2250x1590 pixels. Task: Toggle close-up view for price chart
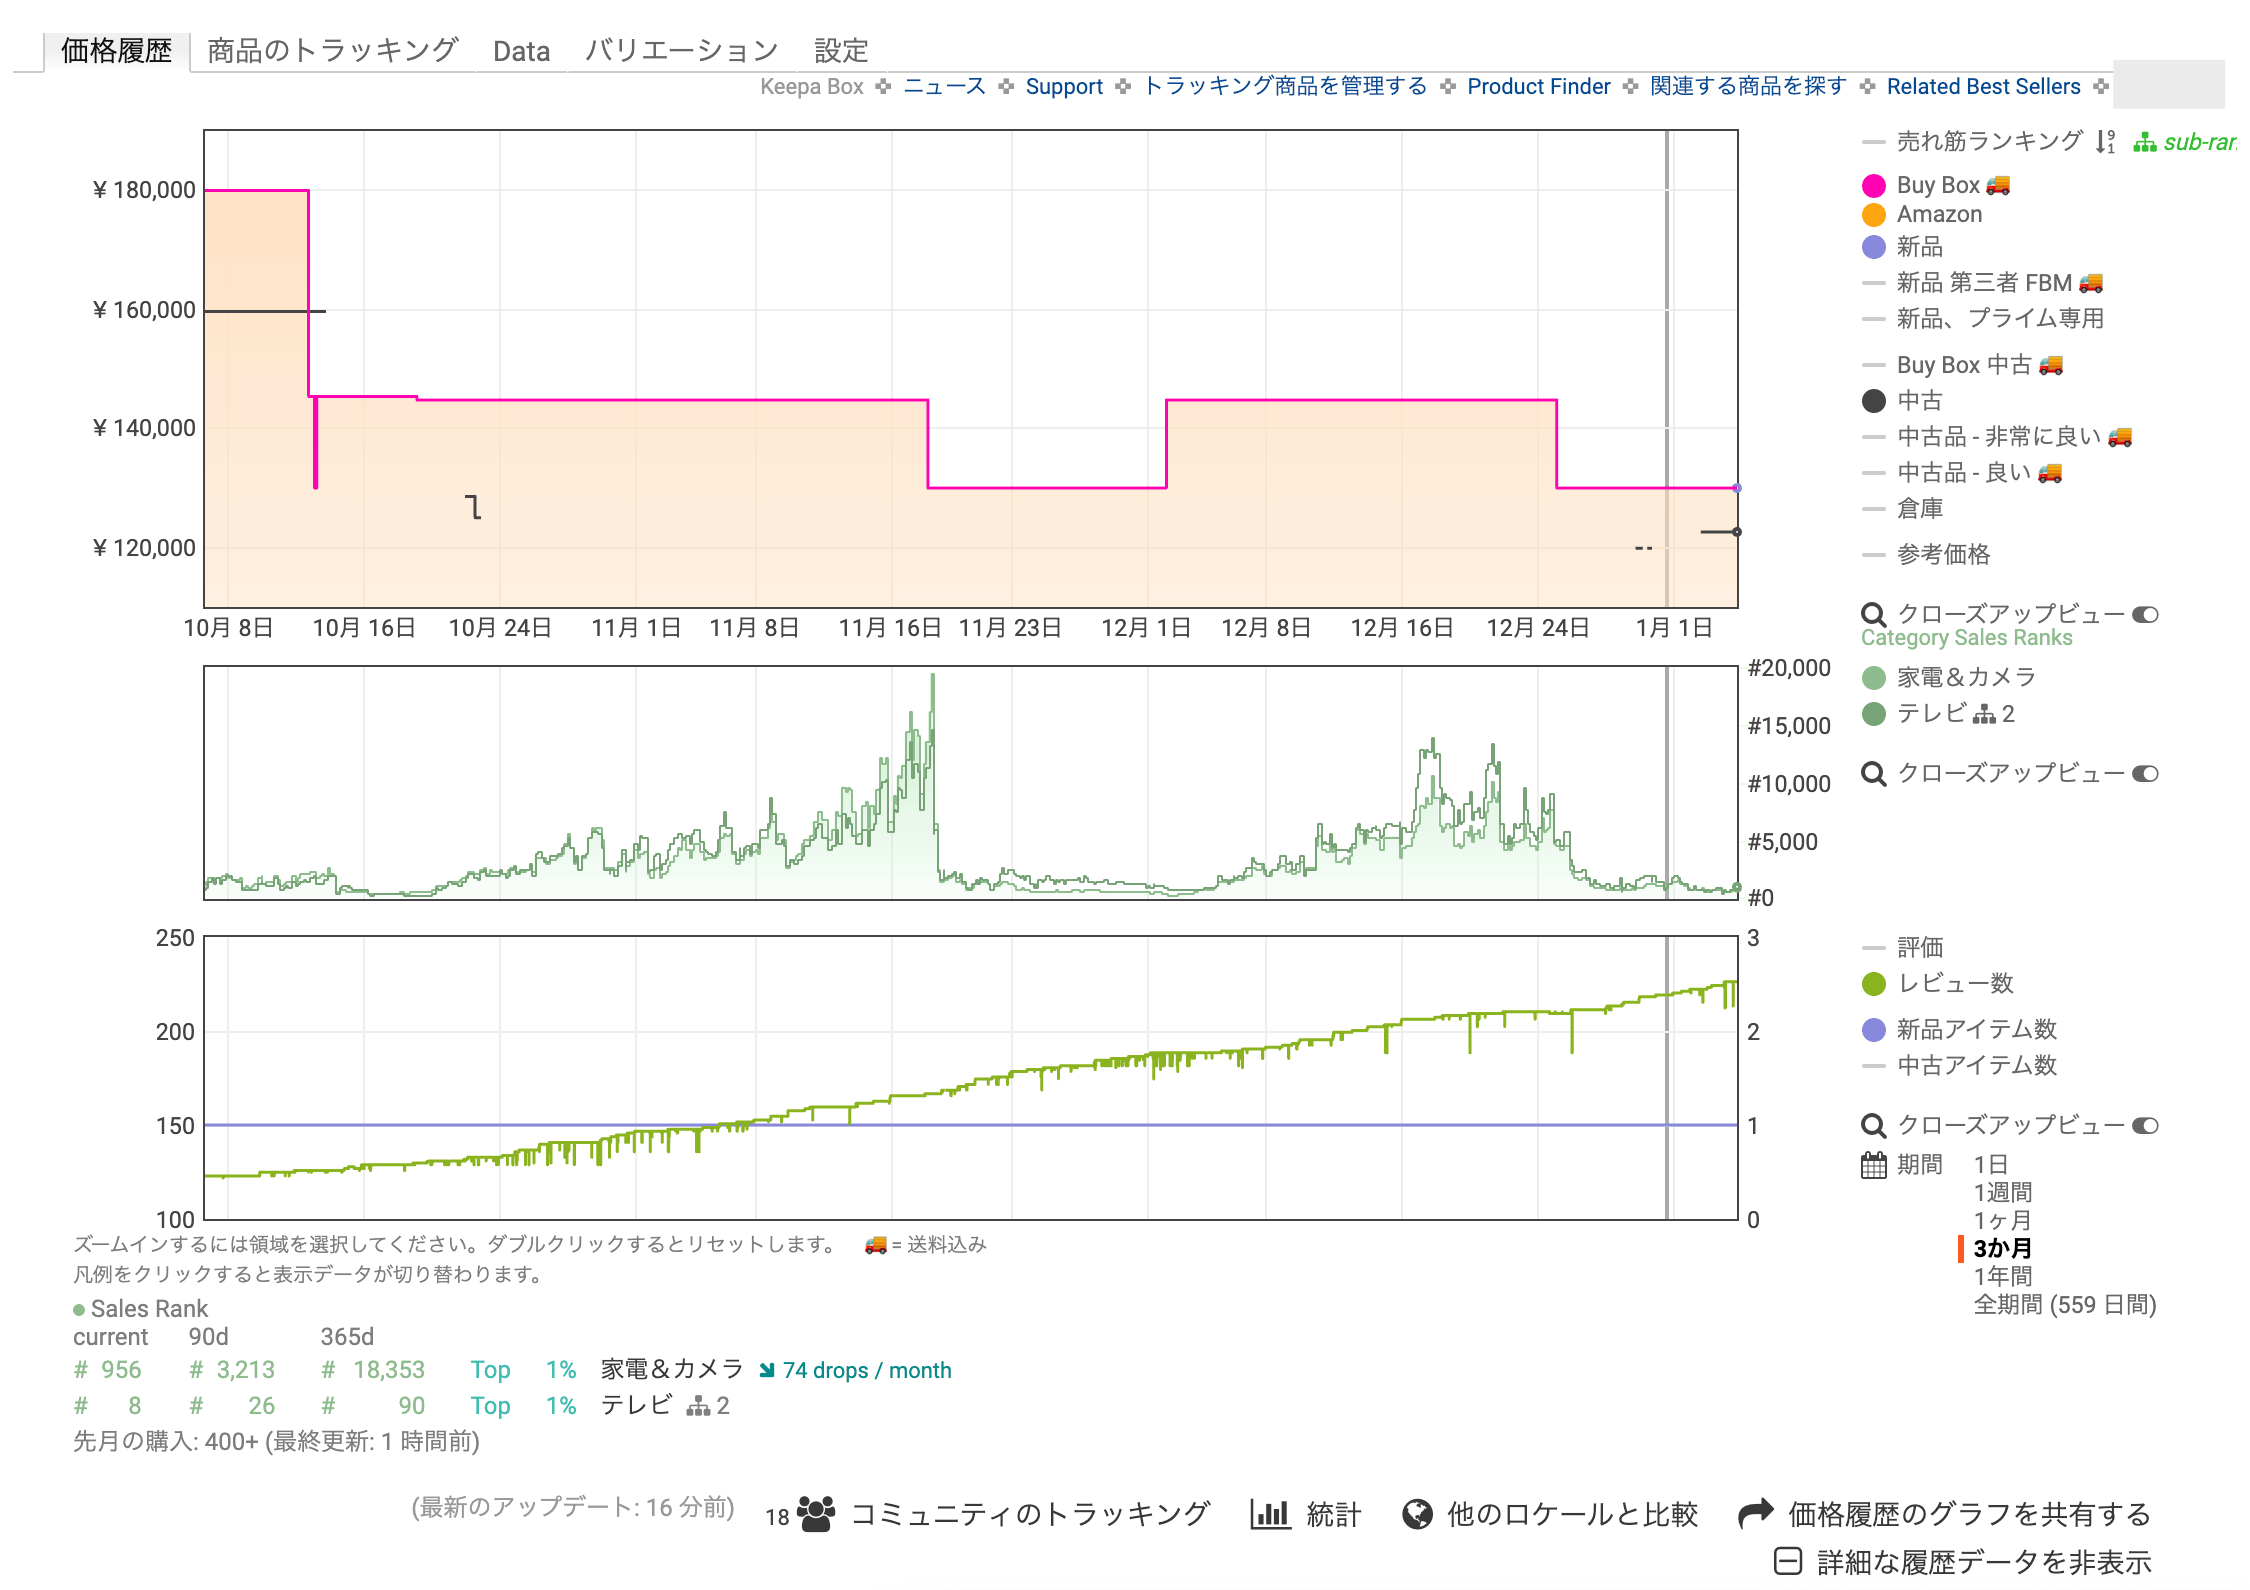[x=2145, y=614]
